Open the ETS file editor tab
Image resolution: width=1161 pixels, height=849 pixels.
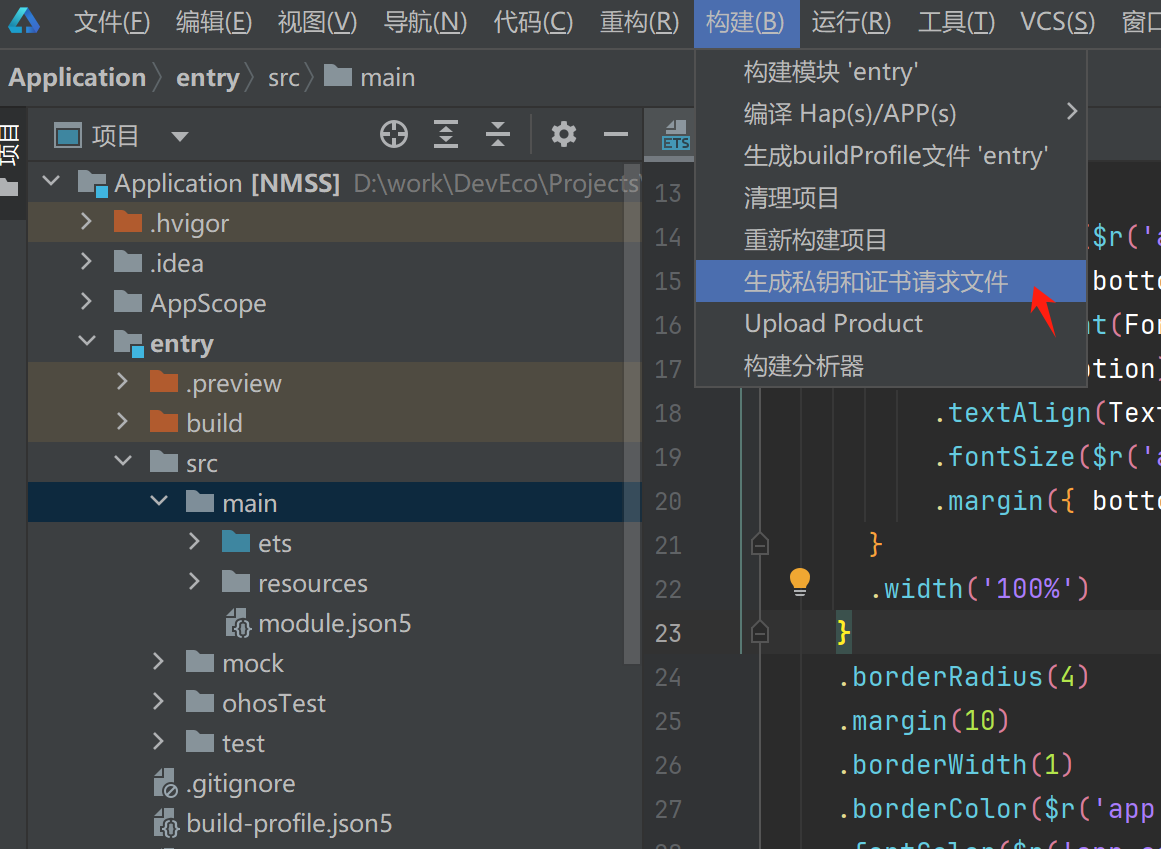[675, 135]
